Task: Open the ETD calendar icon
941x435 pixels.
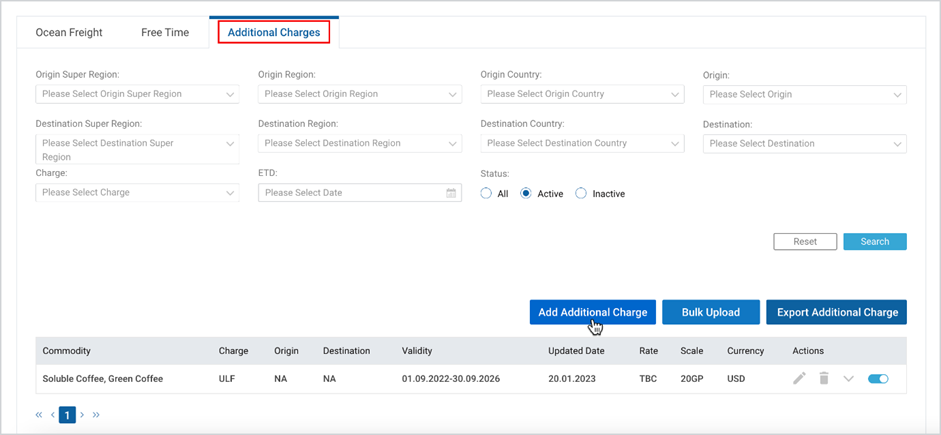Action: click(x=451, y=193)
